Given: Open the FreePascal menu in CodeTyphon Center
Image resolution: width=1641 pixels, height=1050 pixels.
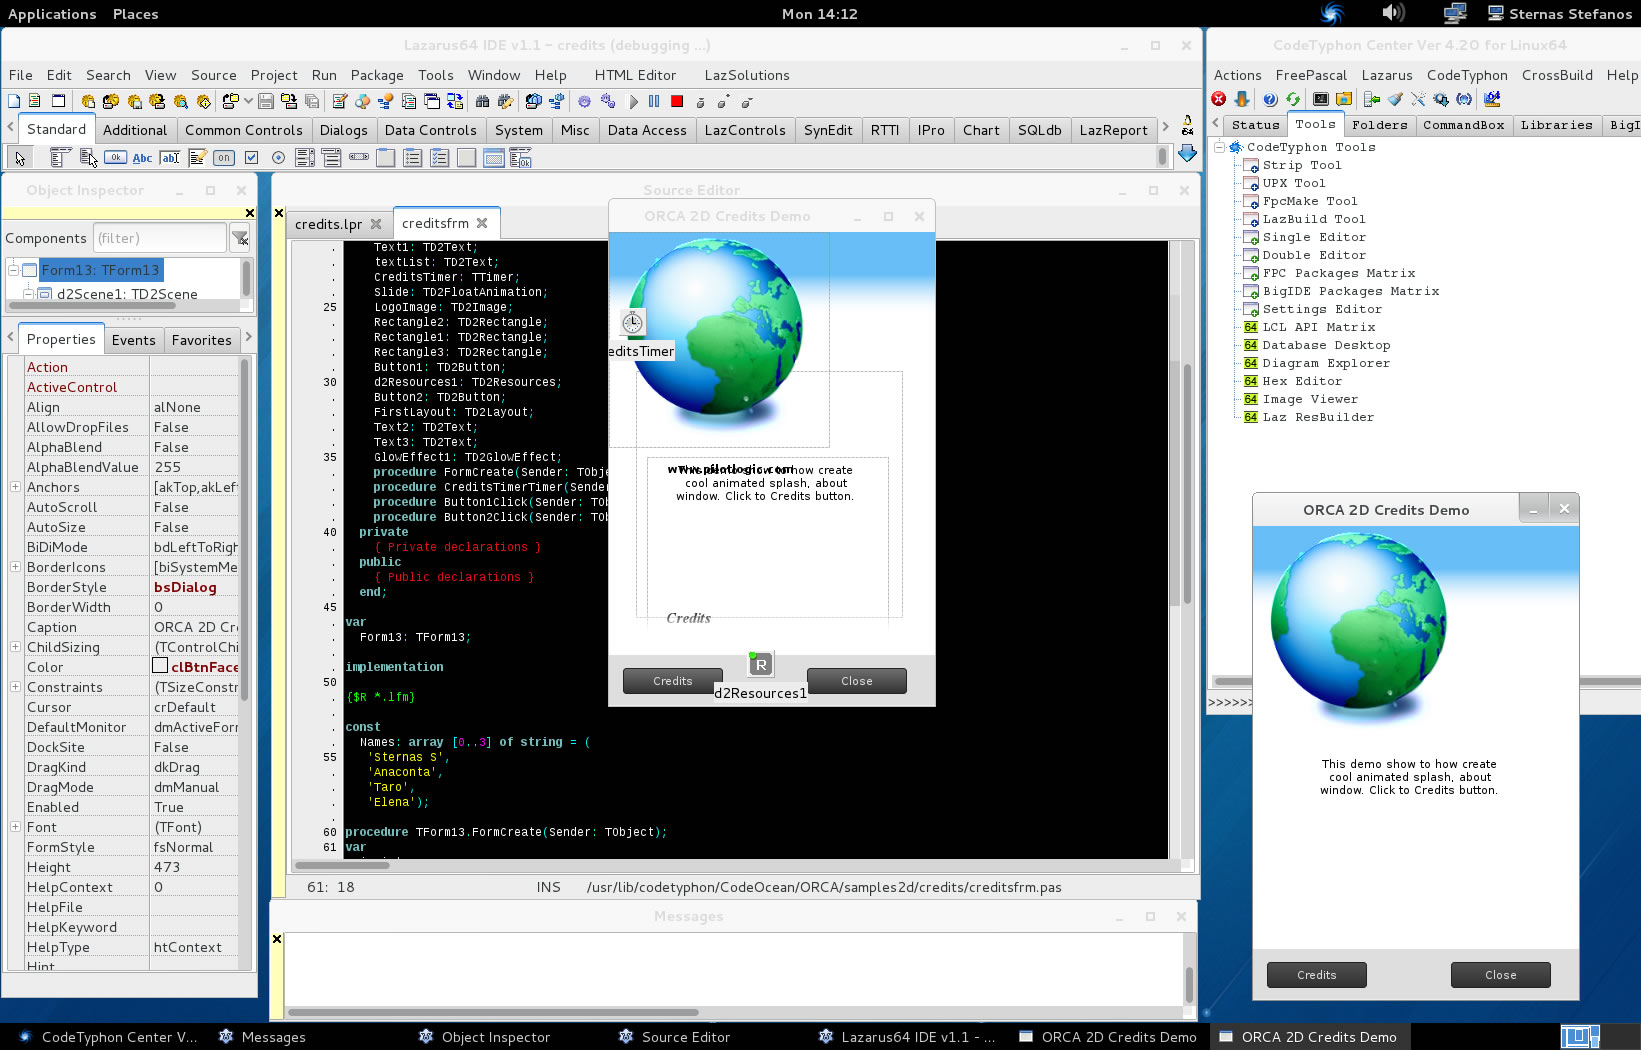Looking at the screenshot, I should pos(1311,75).
